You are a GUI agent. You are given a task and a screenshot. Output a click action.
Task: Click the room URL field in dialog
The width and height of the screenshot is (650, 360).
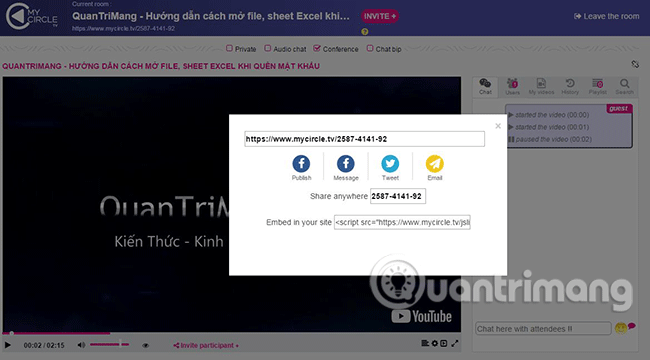coord(364,139)
